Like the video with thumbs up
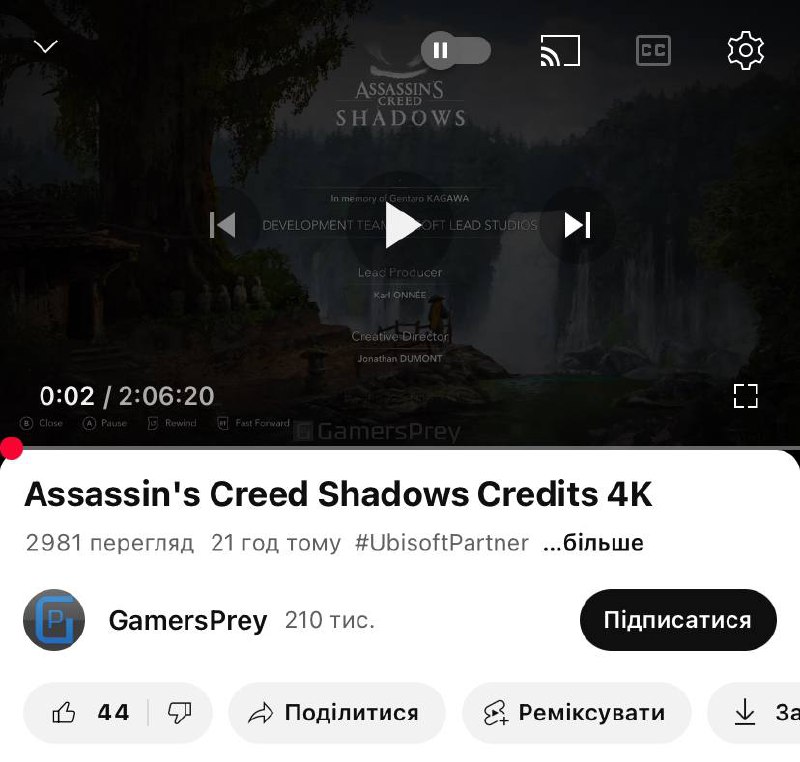This screenshot has height=762, width=800. (x=90, y=713)
